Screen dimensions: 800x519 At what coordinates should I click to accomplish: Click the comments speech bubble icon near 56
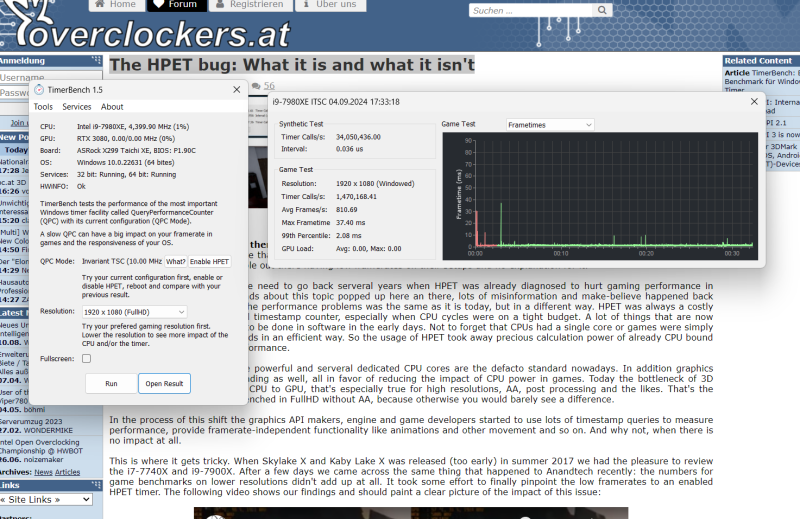pyautogui.click(x=256, y=86)
